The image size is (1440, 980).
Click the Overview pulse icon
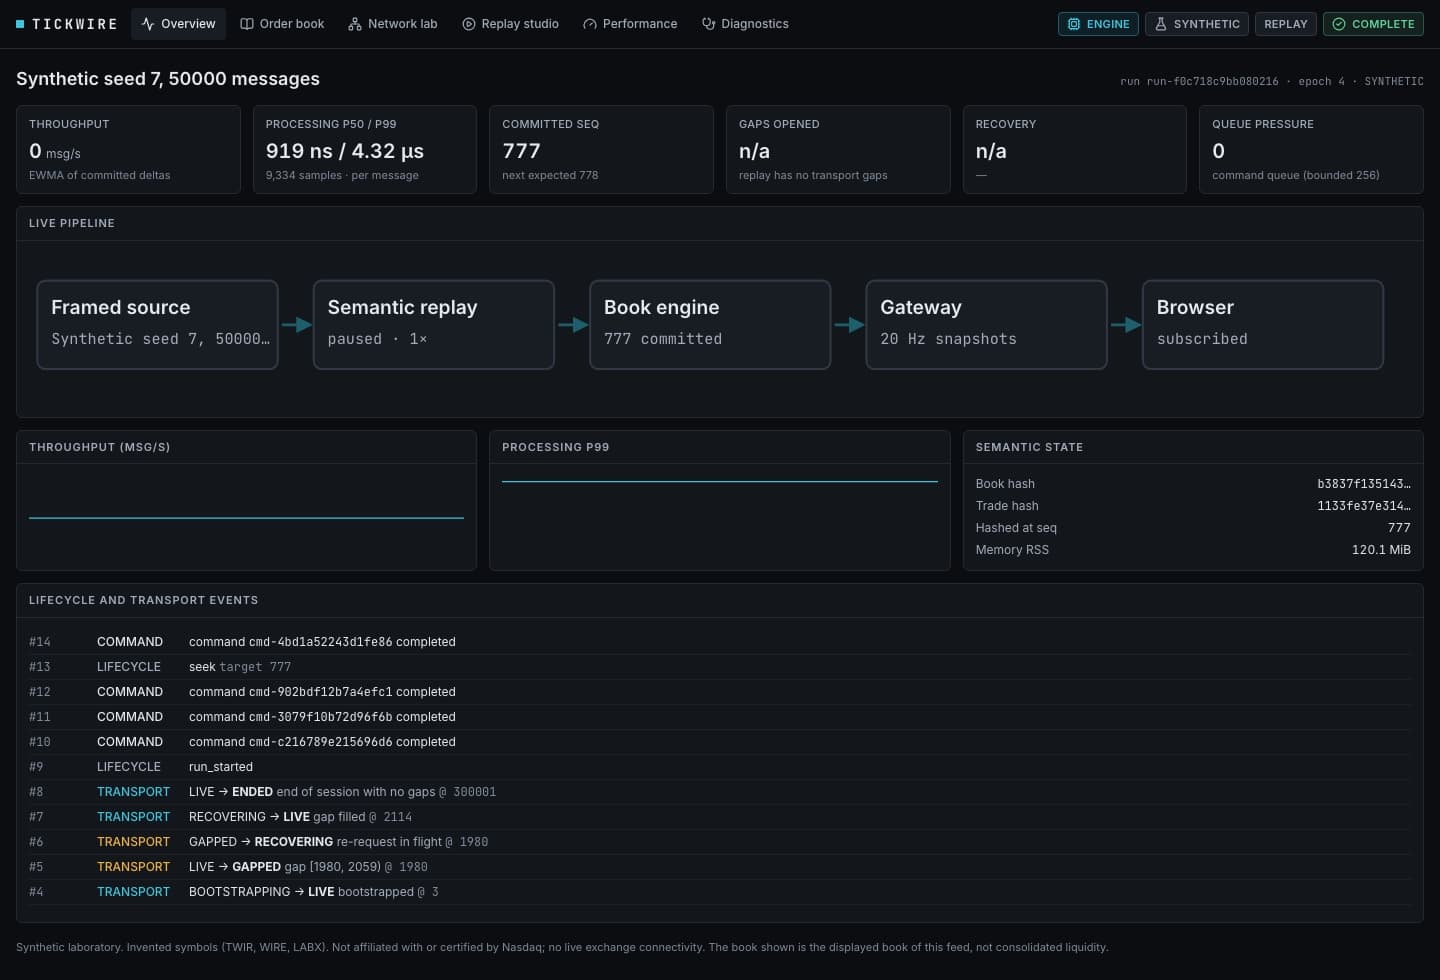click(x=148, y=24)
